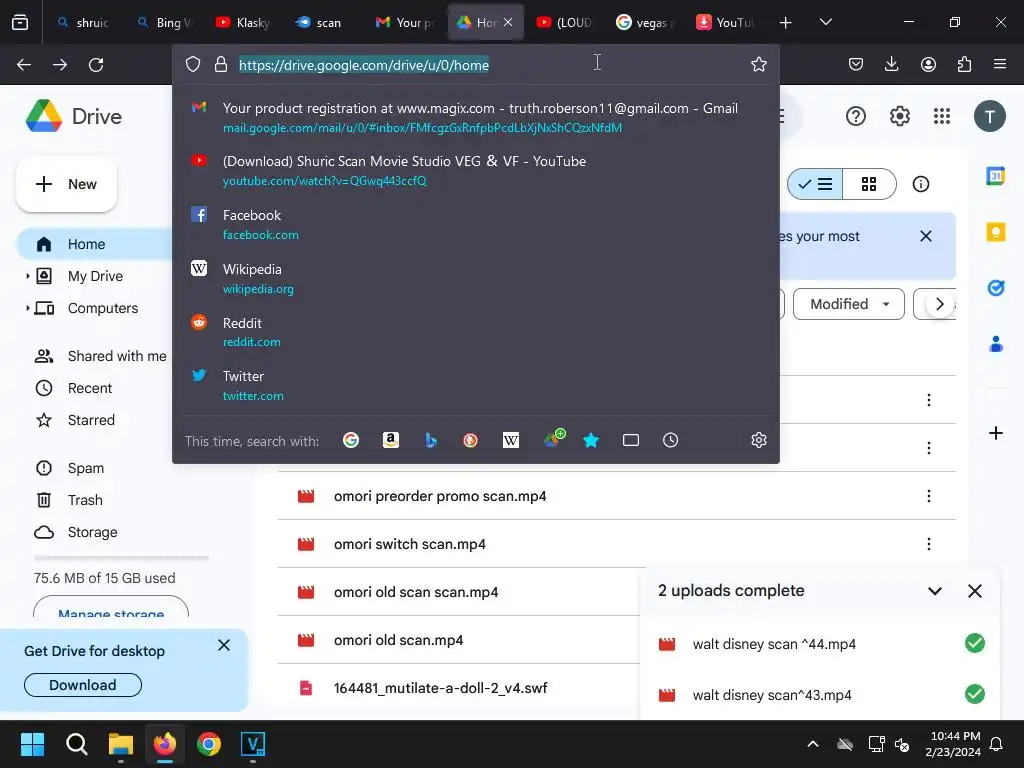Open Google Calendar side panel icon
This screenshot has width=1024, height=768.
995,175
